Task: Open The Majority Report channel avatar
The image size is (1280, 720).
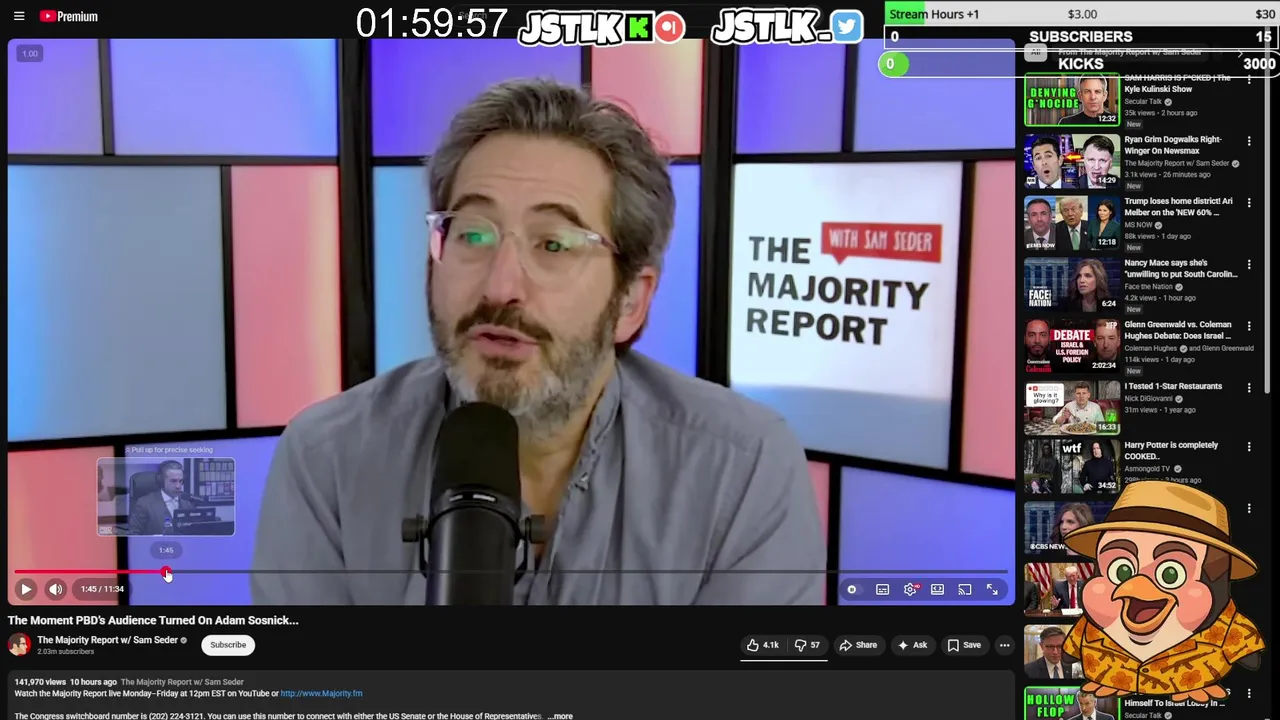Action: tap(19, 645)
